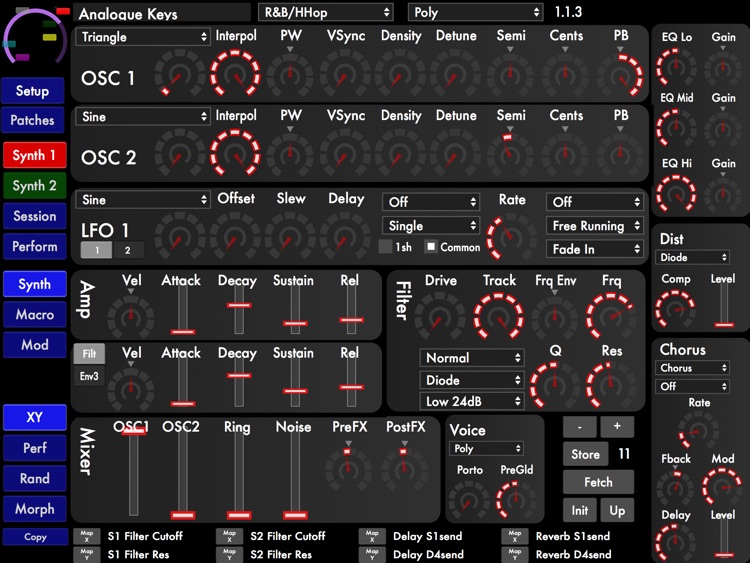Click the minus stepper button

[x=580, y=426]
